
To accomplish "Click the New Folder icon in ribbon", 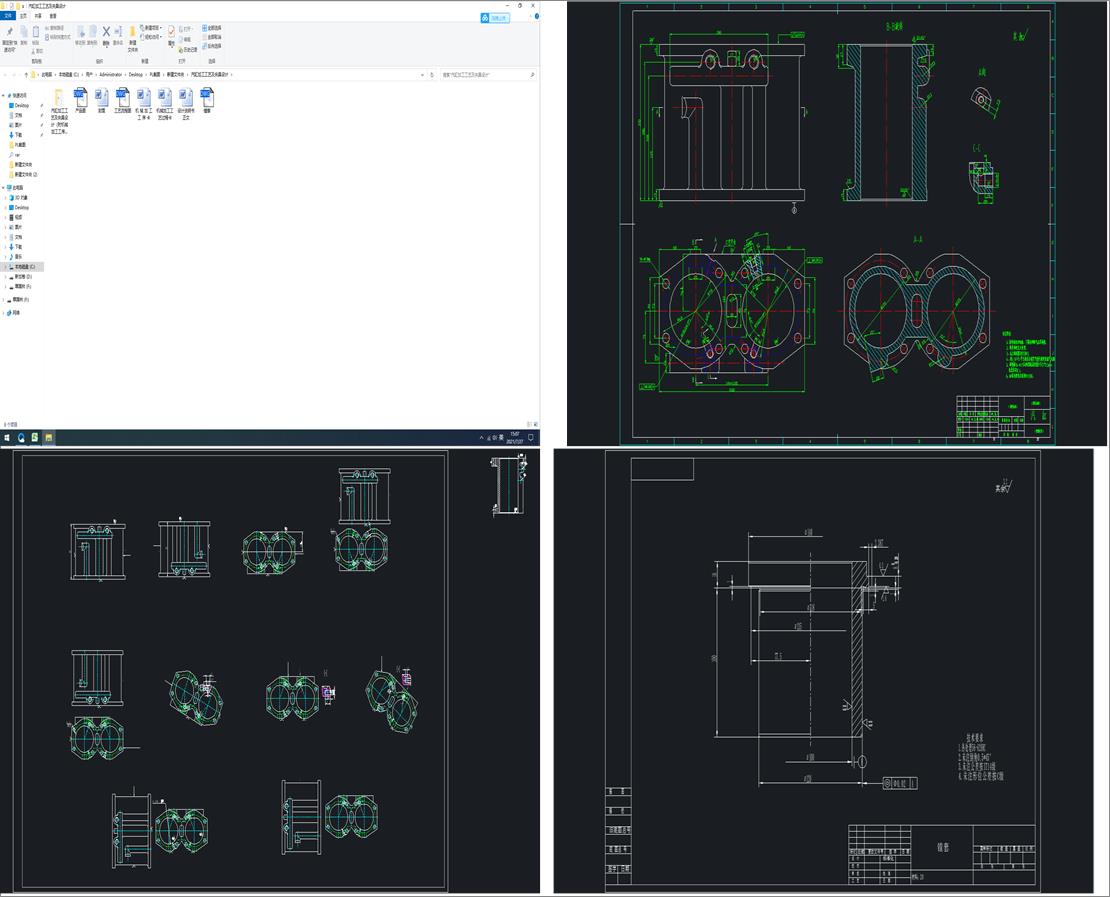I will 132,33.
